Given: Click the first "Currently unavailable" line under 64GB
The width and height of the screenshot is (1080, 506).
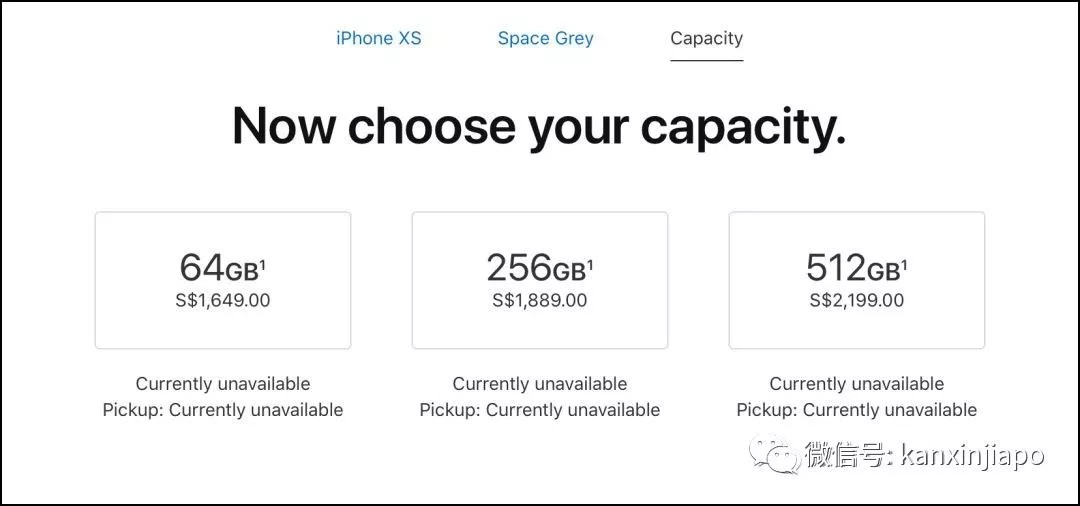Looking at the screenshot, I should click(x=223, y=384).
